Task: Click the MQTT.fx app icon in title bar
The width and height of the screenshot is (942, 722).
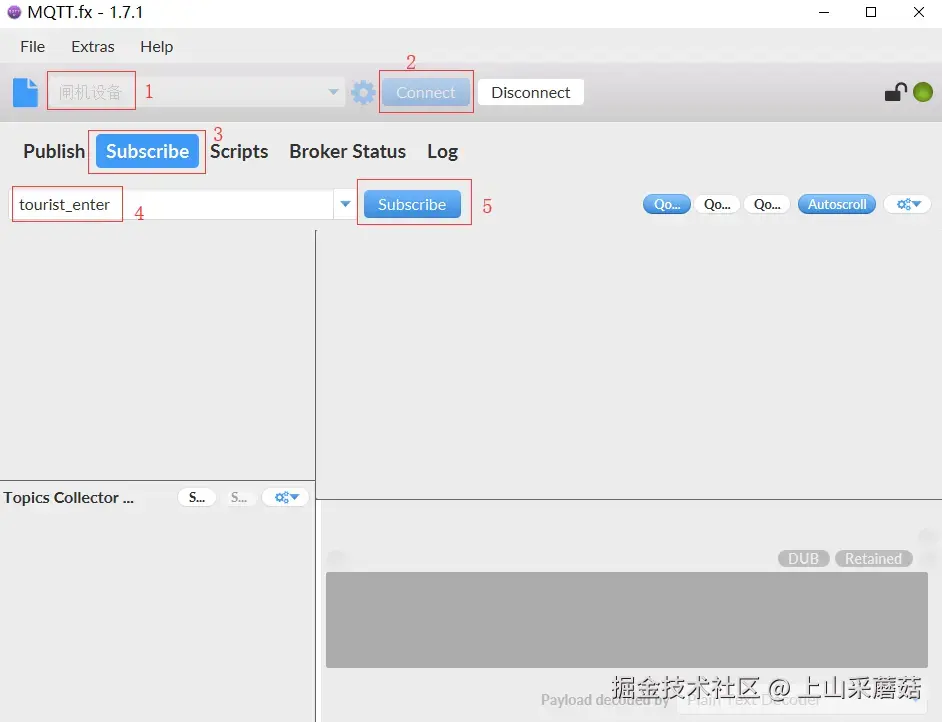Action: click(x=14, y=12)
